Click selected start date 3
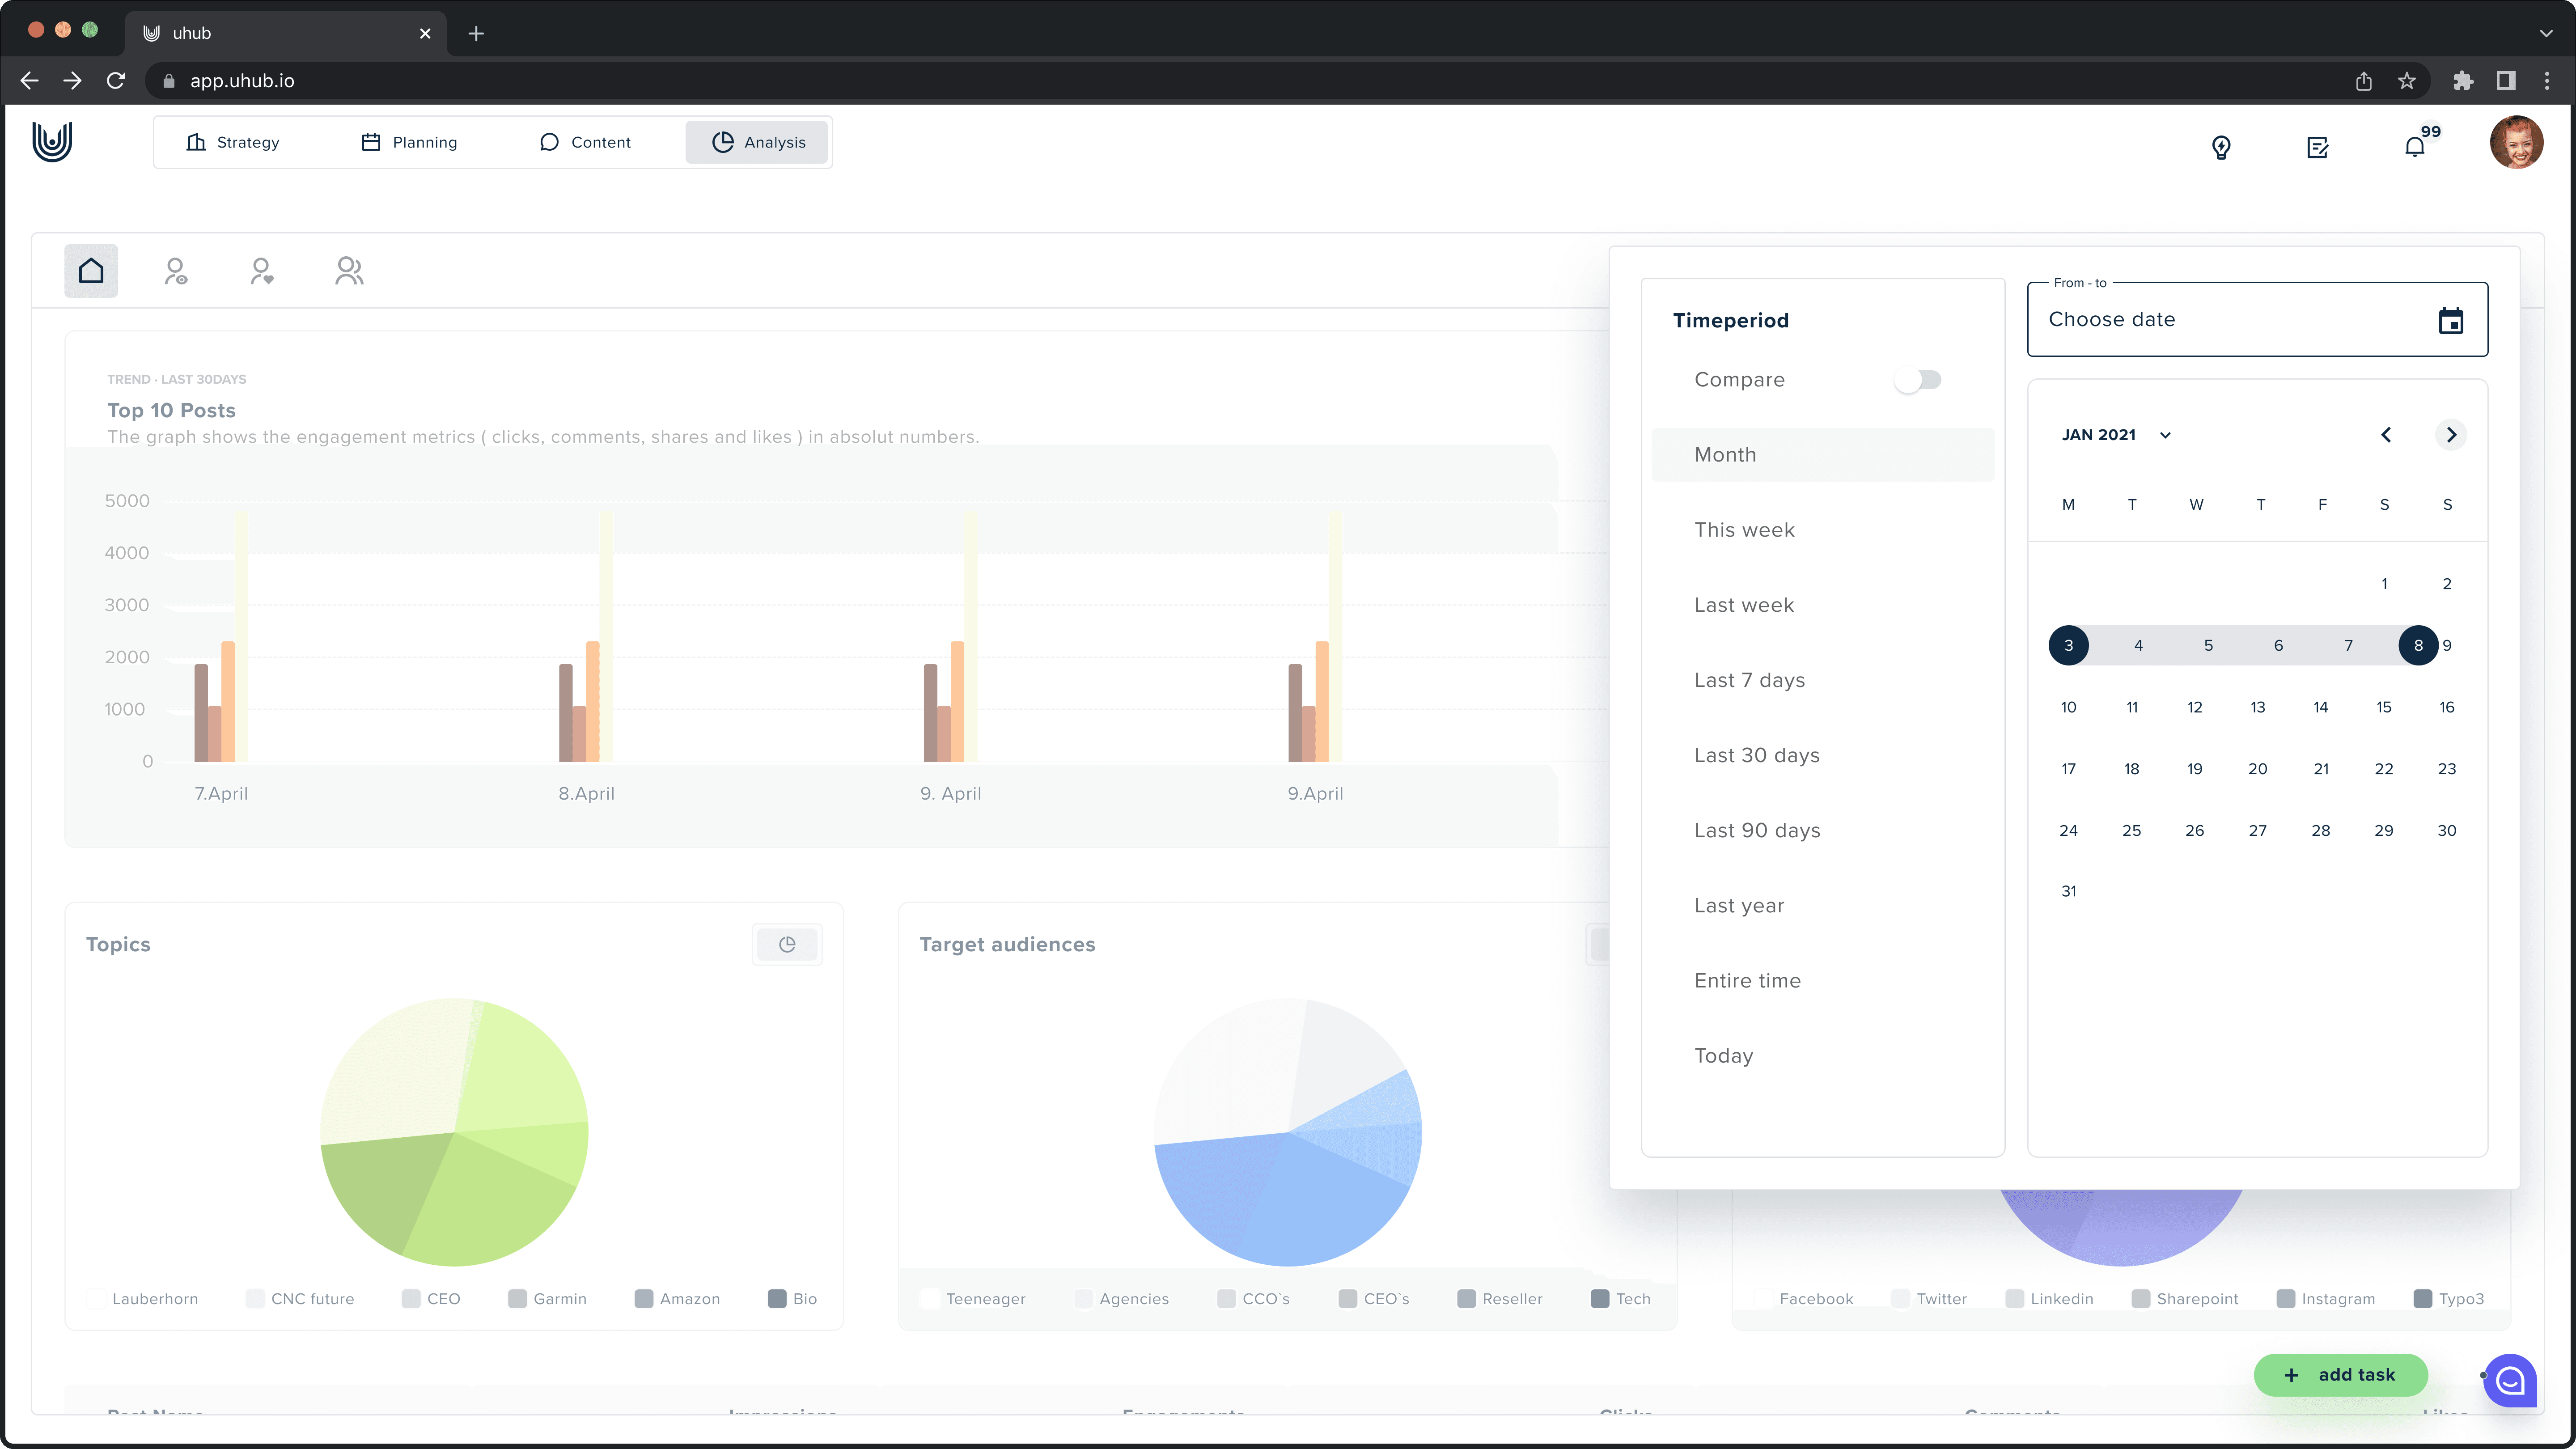The height and width of the screenshot is (1449, 2576). pos(2069,645)
